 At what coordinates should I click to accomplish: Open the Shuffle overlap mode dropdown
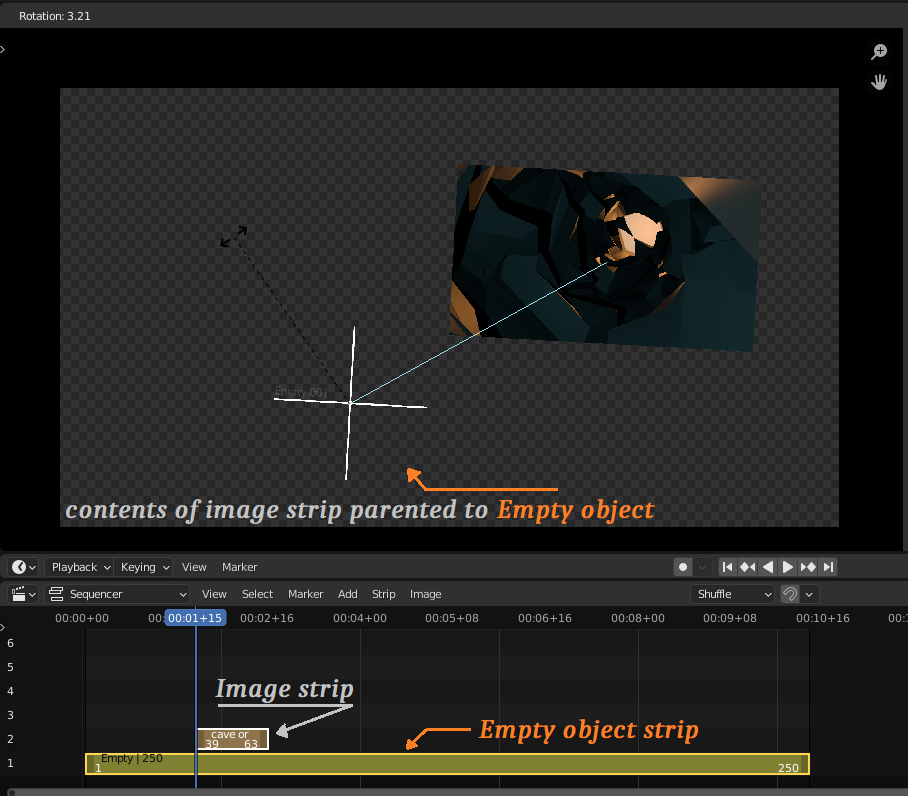[733, 594]
